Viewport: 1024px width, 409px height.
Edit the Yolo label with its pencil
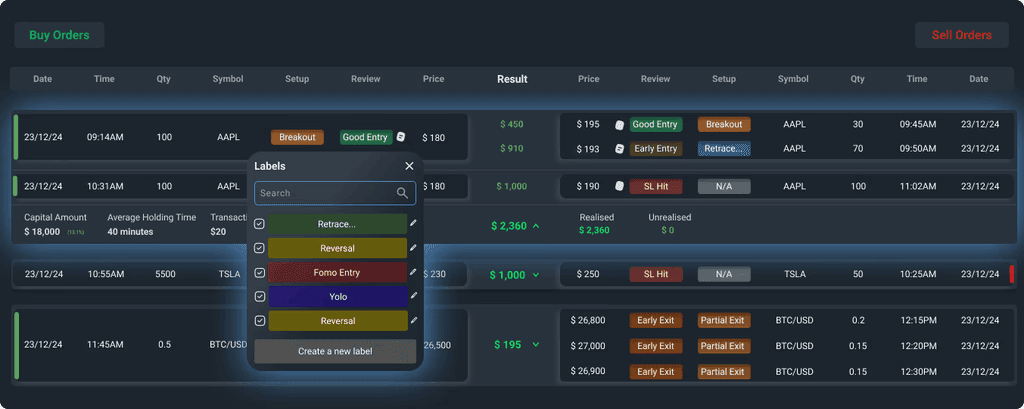(x=413, y=296)
